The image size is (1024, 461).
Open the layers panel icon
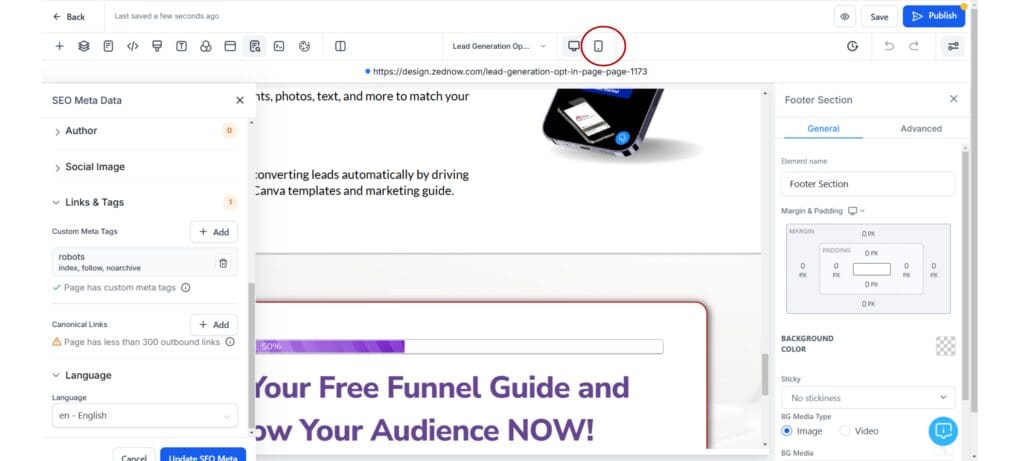(x=84, y=46)
